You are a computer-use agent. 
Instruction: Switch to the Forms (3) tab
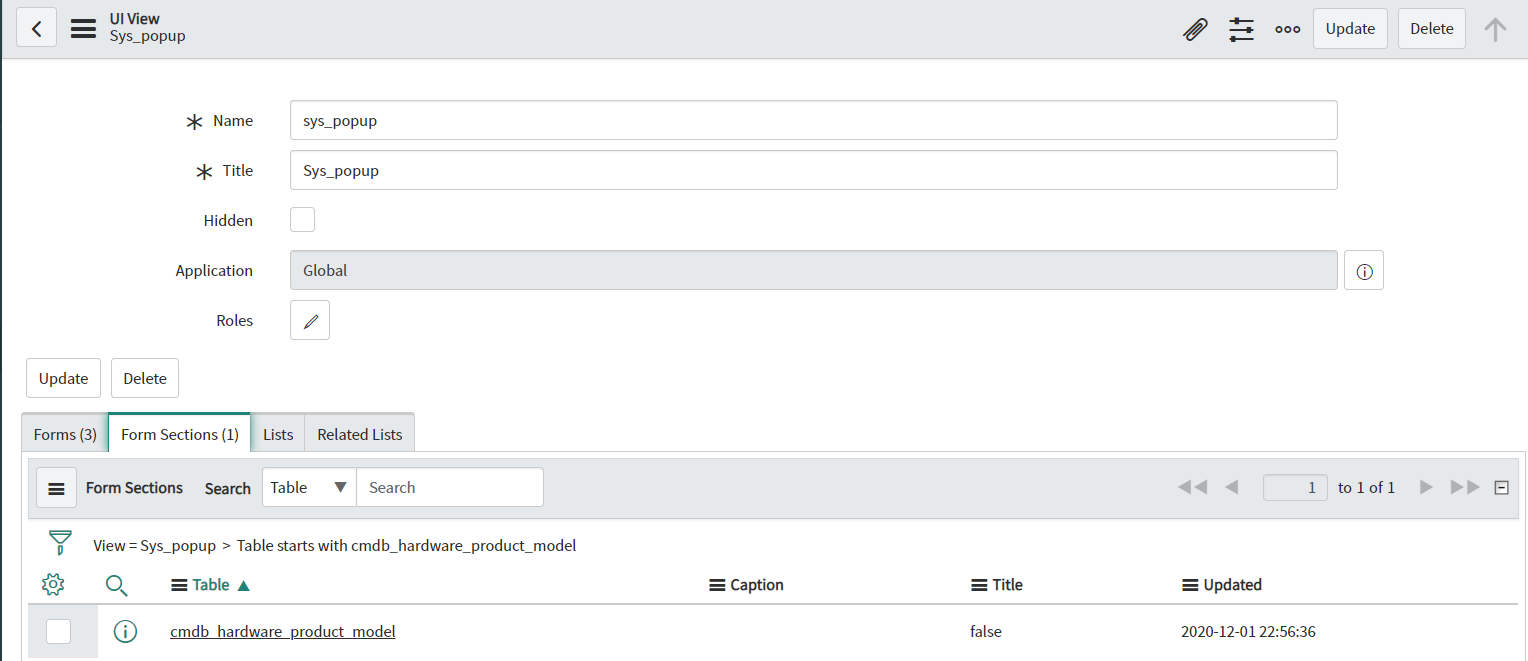pos(65,434)
